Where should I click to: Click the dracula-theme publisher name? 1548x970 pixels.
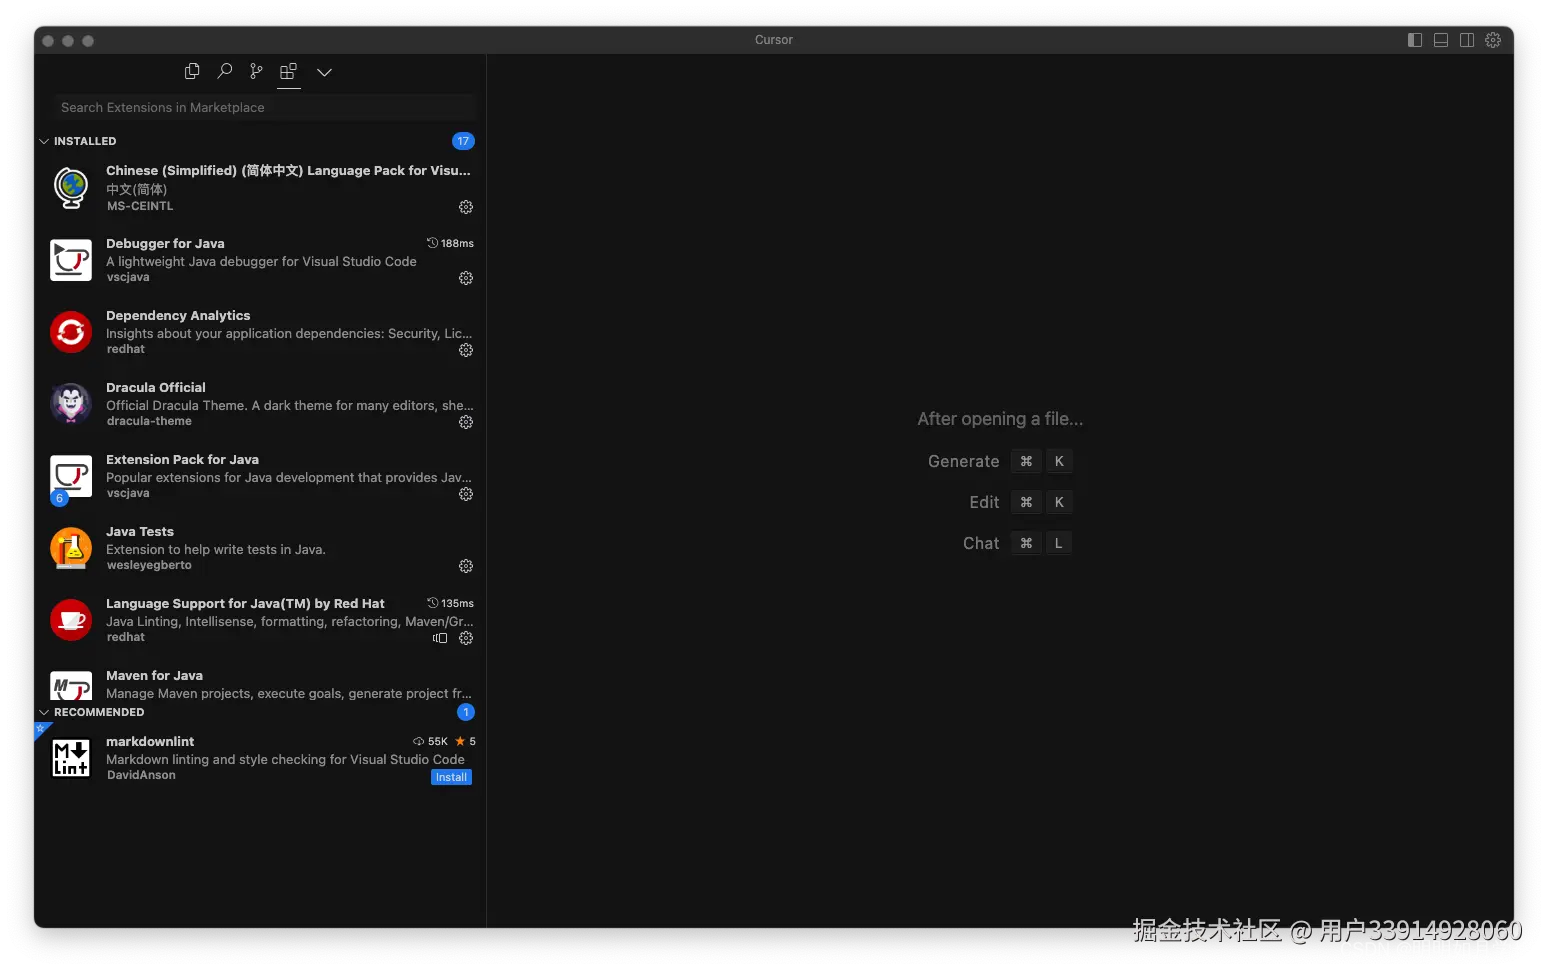pos(149,421)
